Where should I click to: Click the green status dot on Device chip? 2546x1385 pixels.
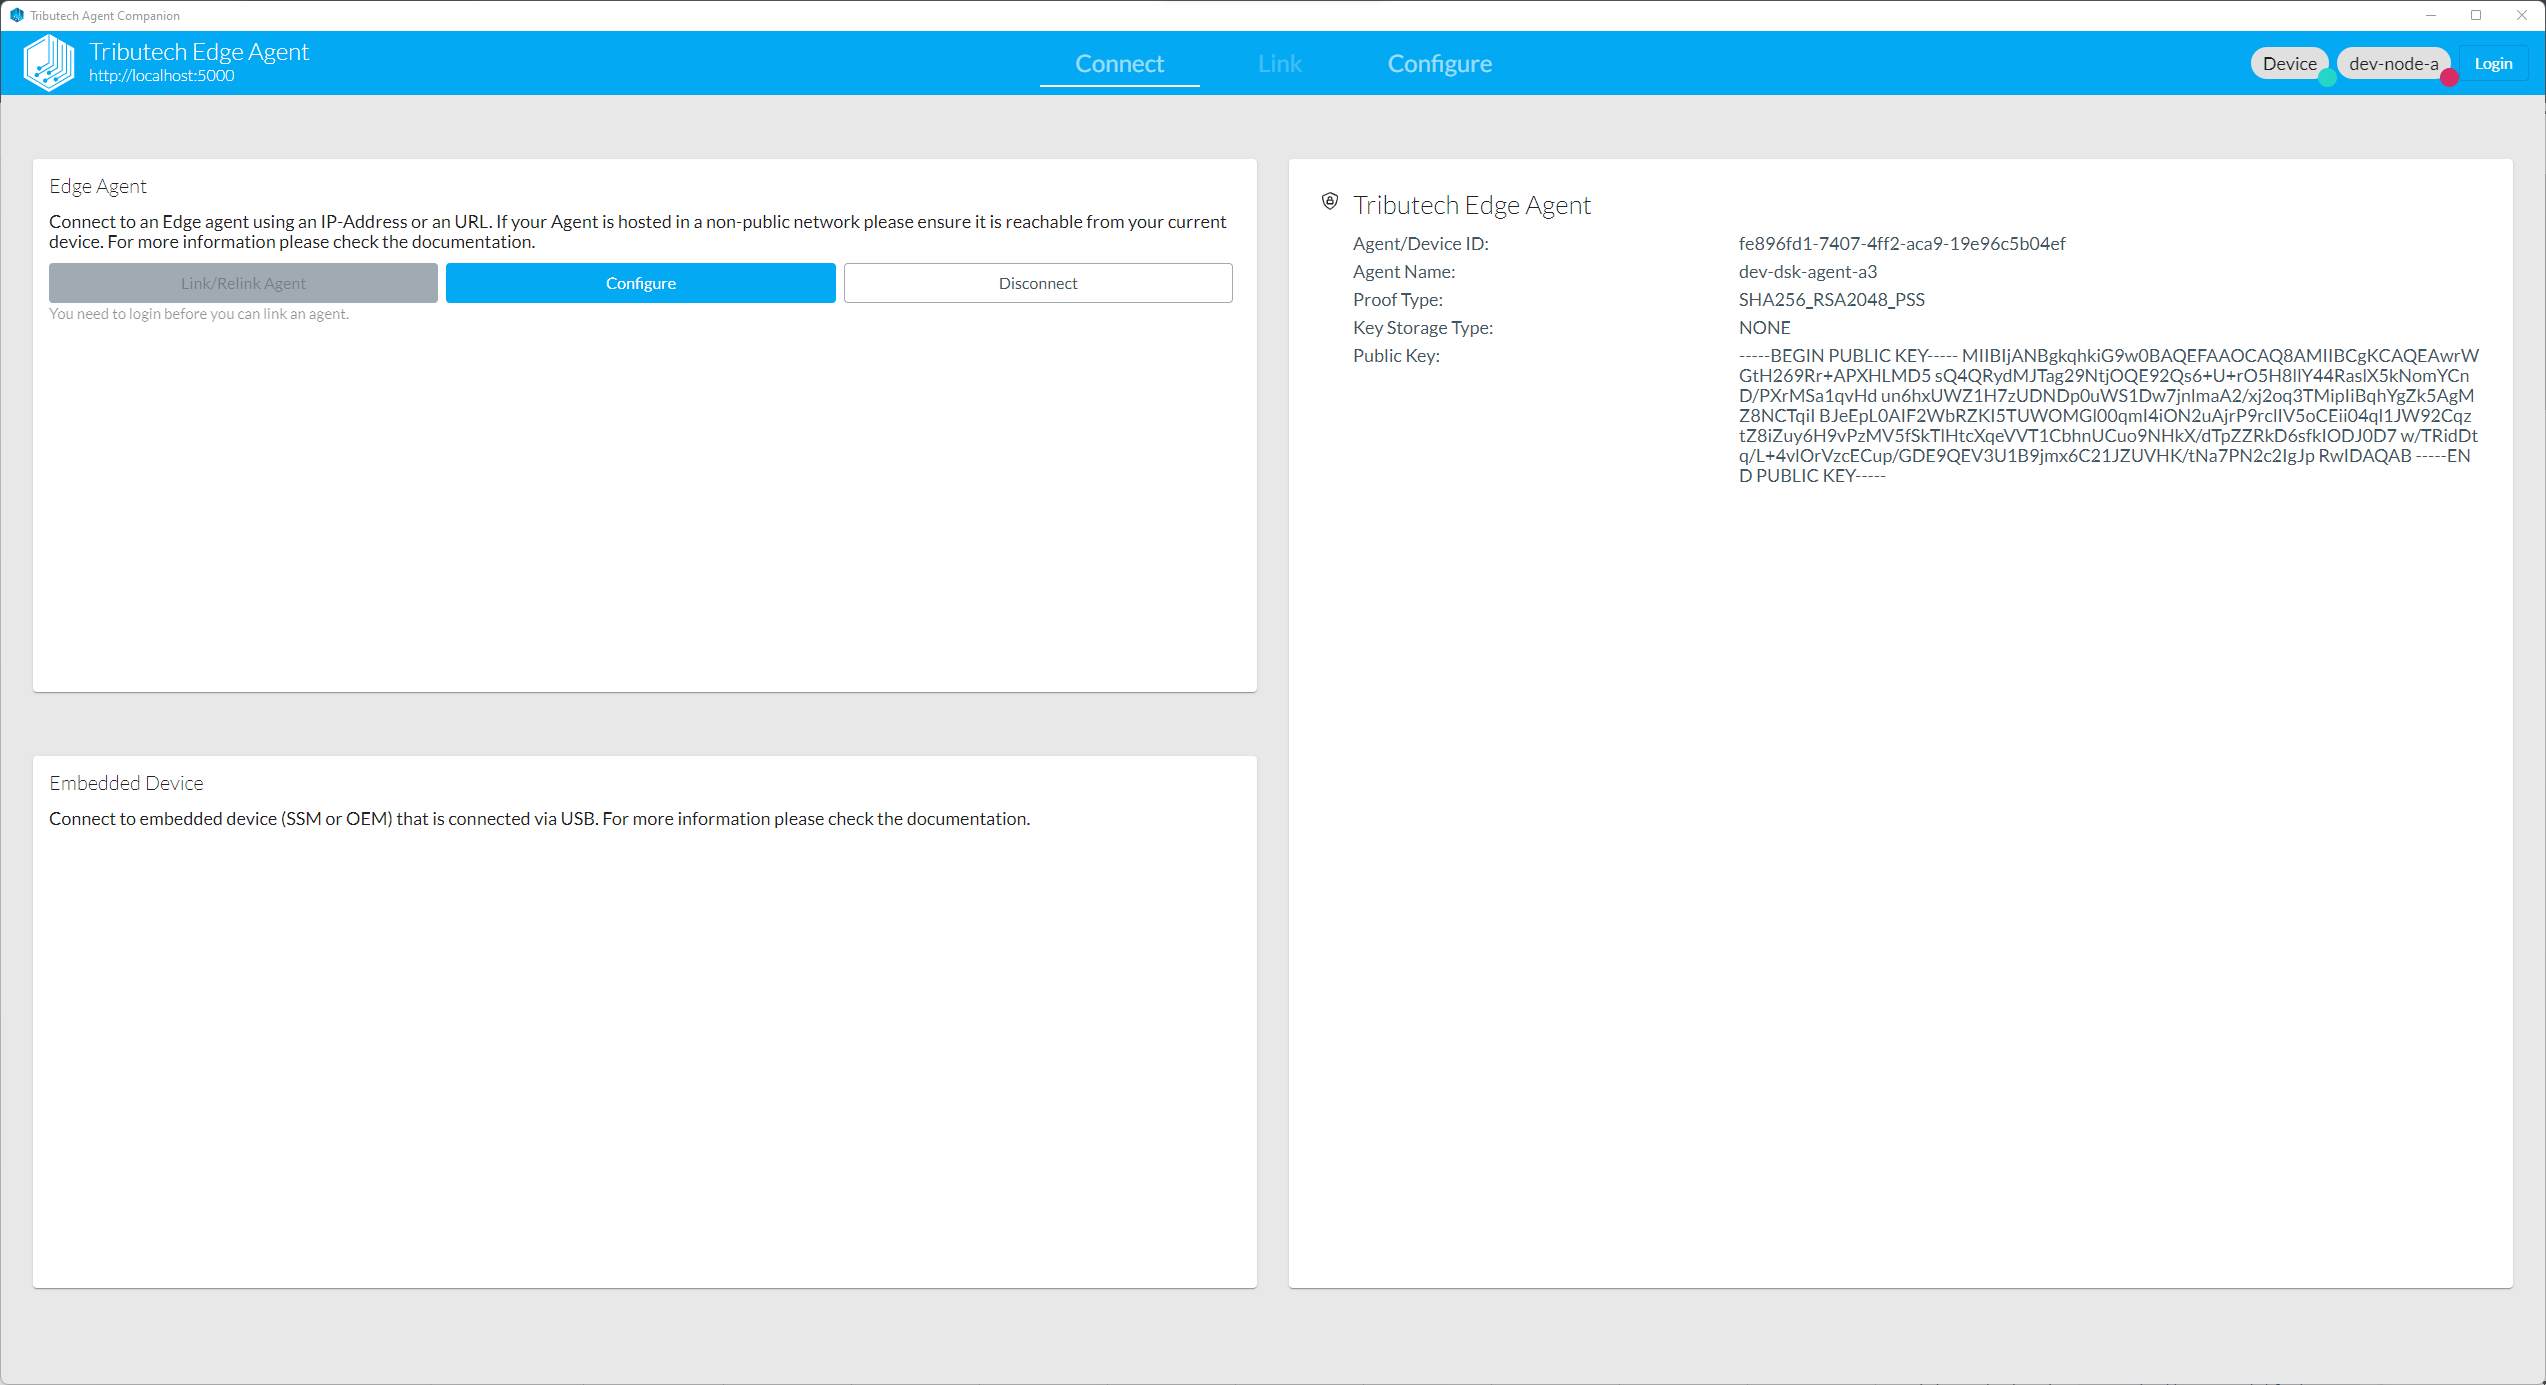(2327, 77)
